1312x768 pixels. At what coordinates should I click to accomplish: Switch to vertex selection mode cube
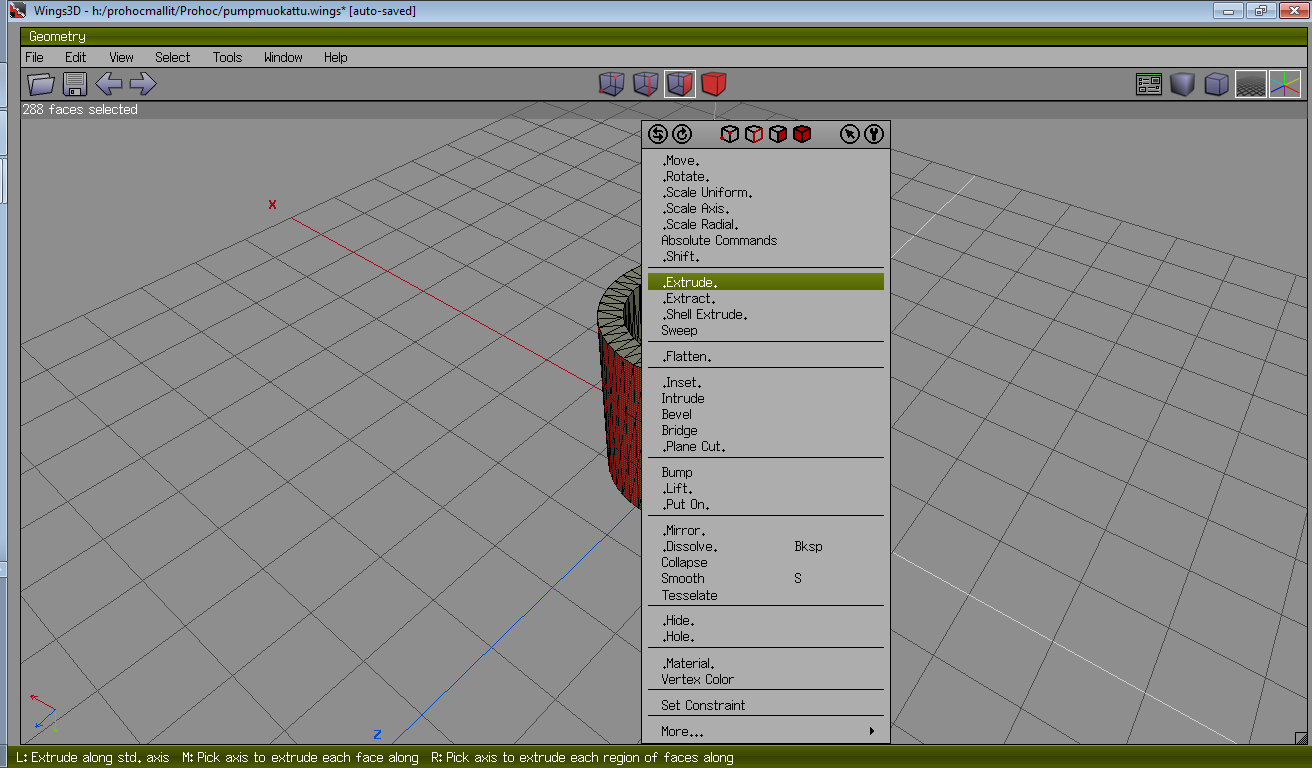coord(611,84)
